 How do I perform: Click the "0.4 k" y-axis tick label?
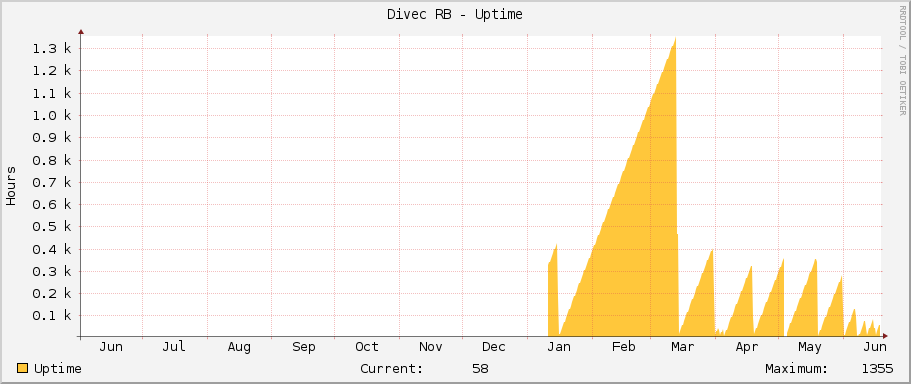coord(52,249)
